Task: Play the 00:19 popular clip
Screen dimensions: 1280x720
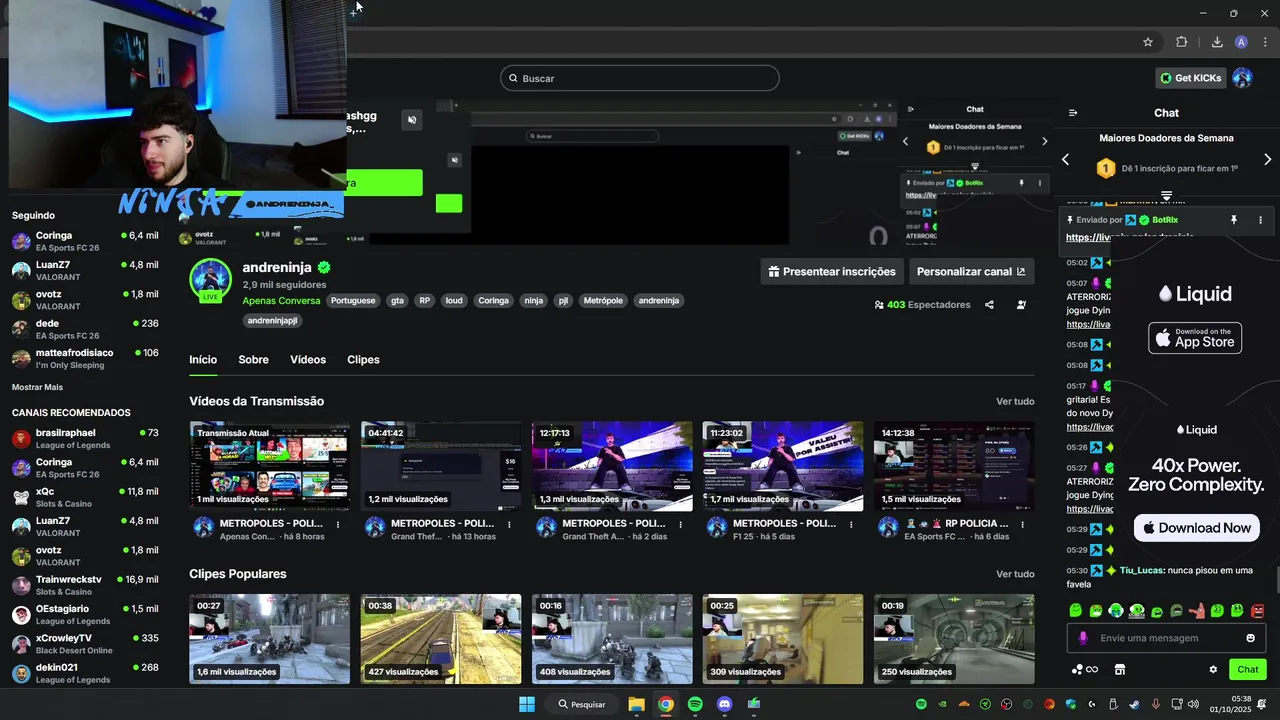Action: [954, 639]
